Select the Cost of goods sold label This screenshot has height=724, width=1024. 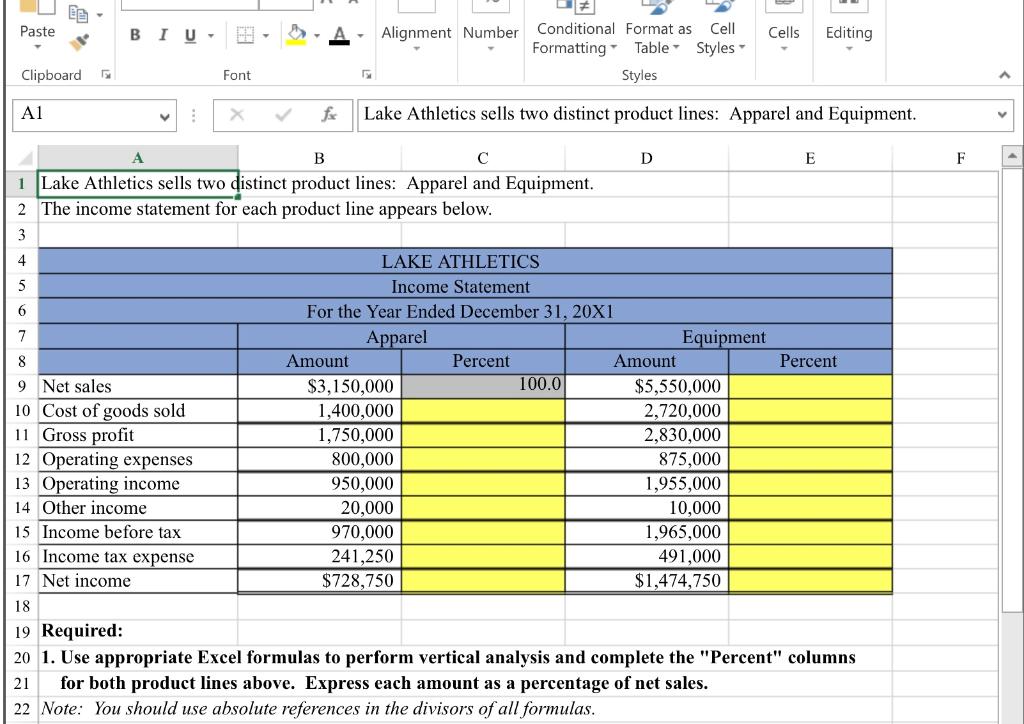coord(114,411)
